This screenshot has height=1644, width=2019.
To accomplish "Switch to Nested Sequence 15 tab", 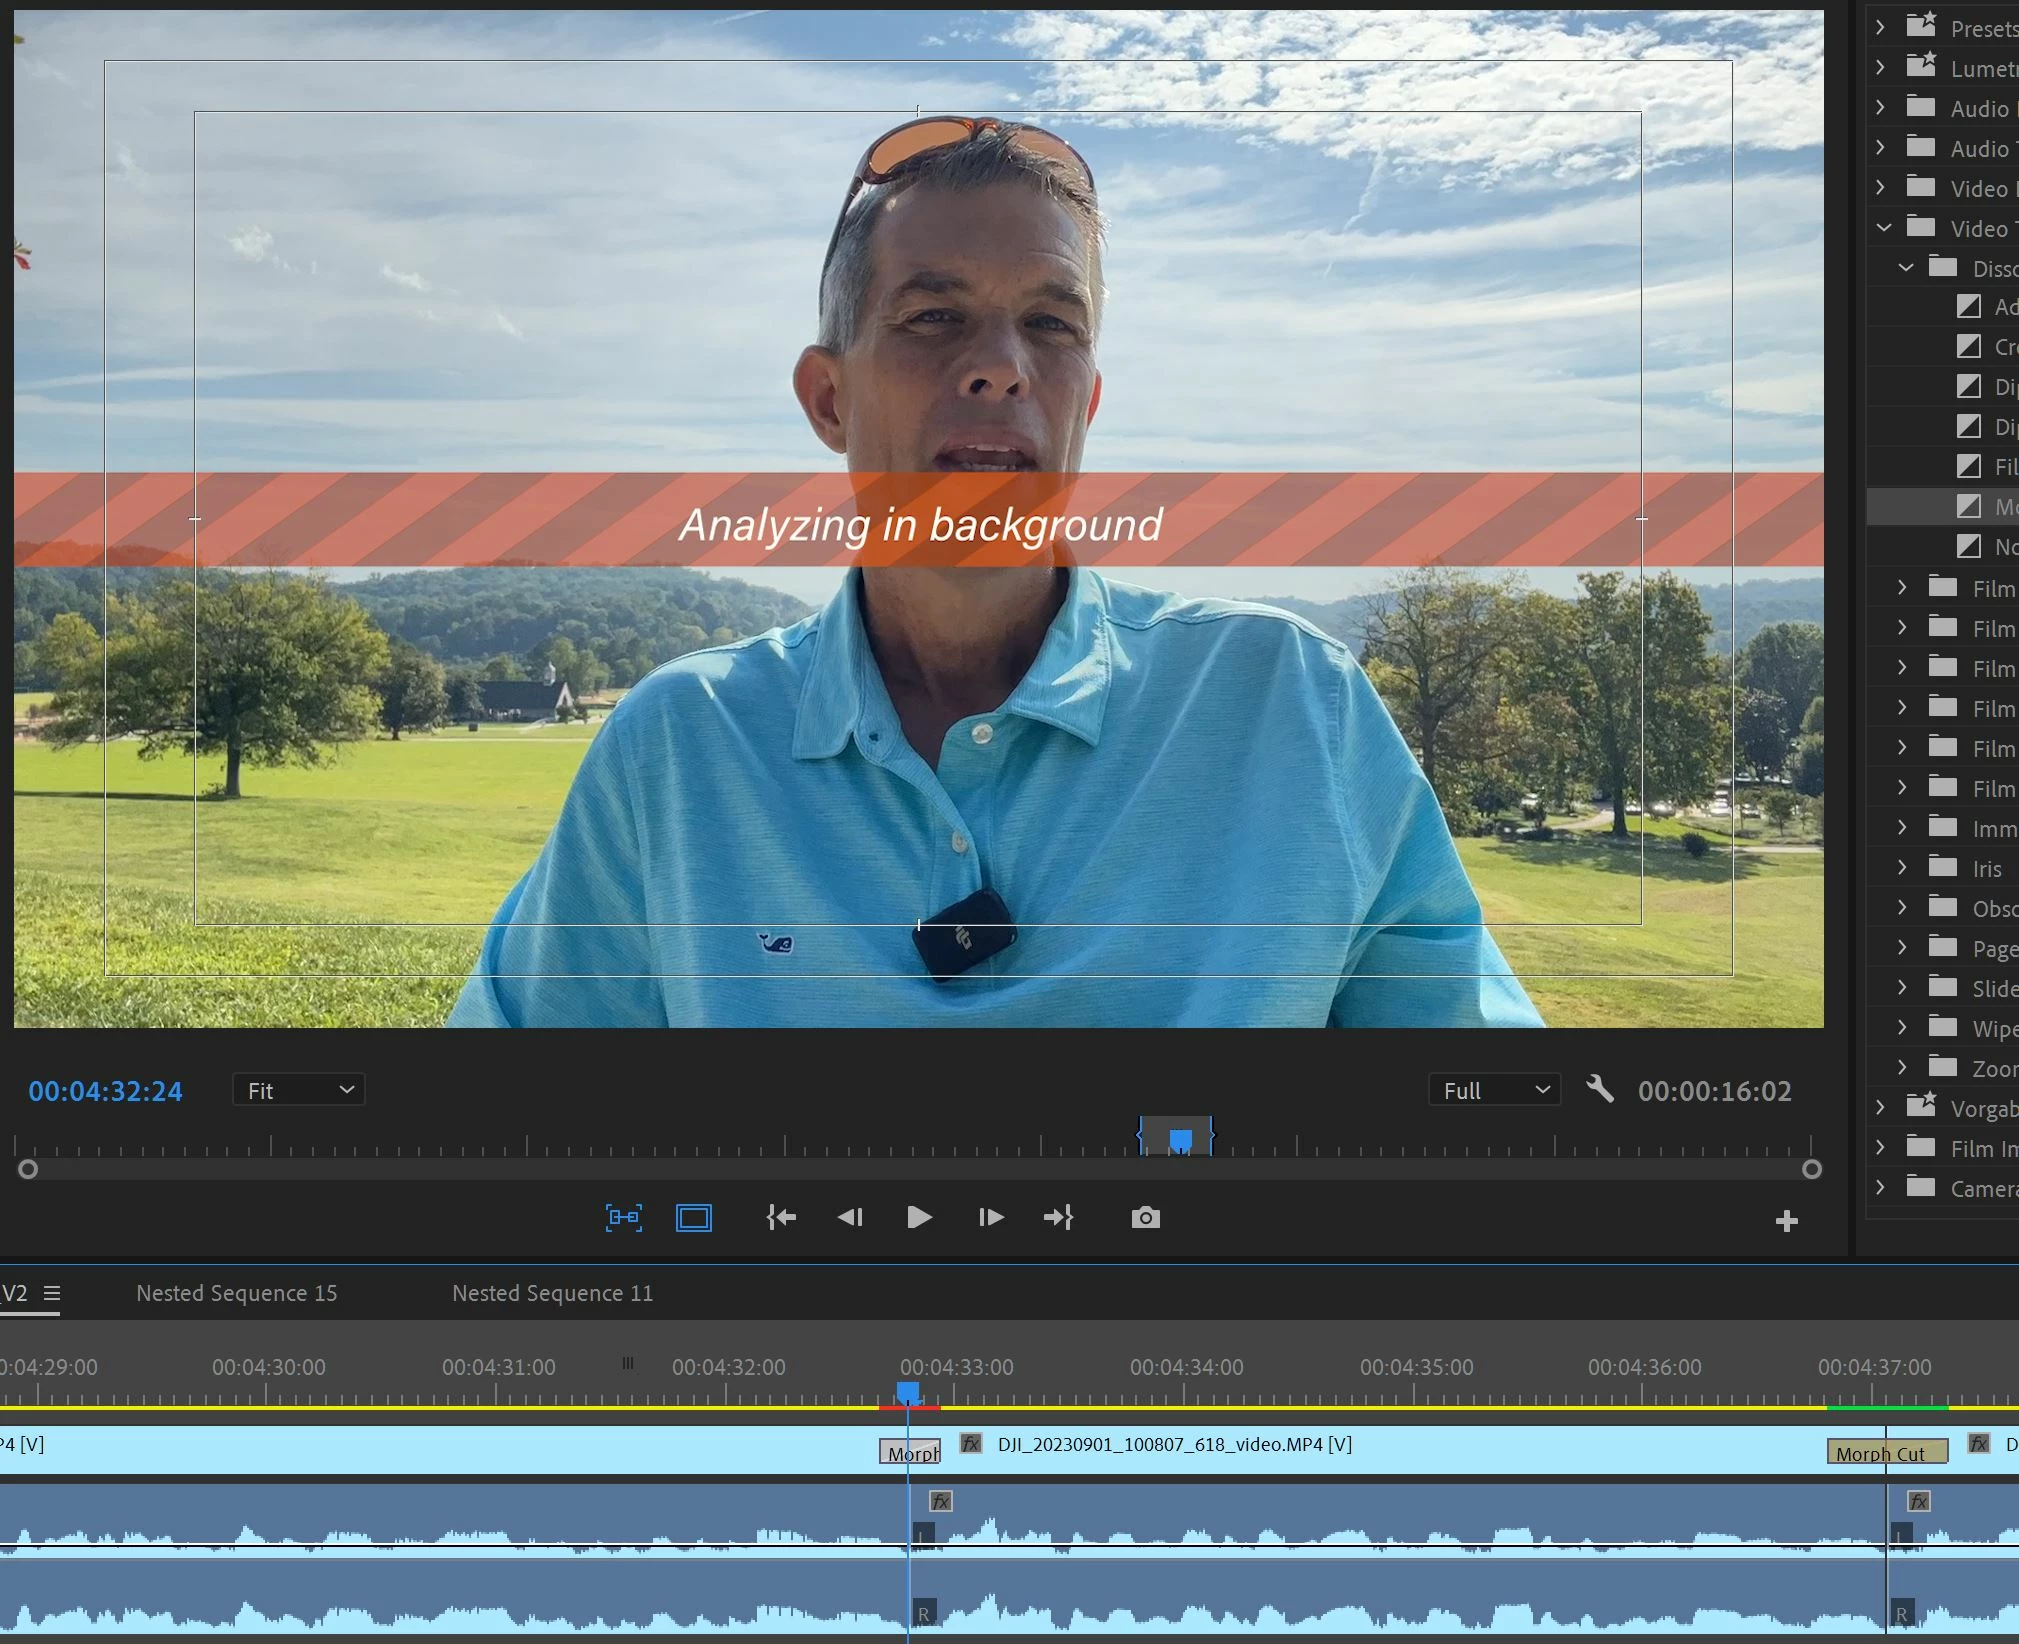I will coord(236,1293).
